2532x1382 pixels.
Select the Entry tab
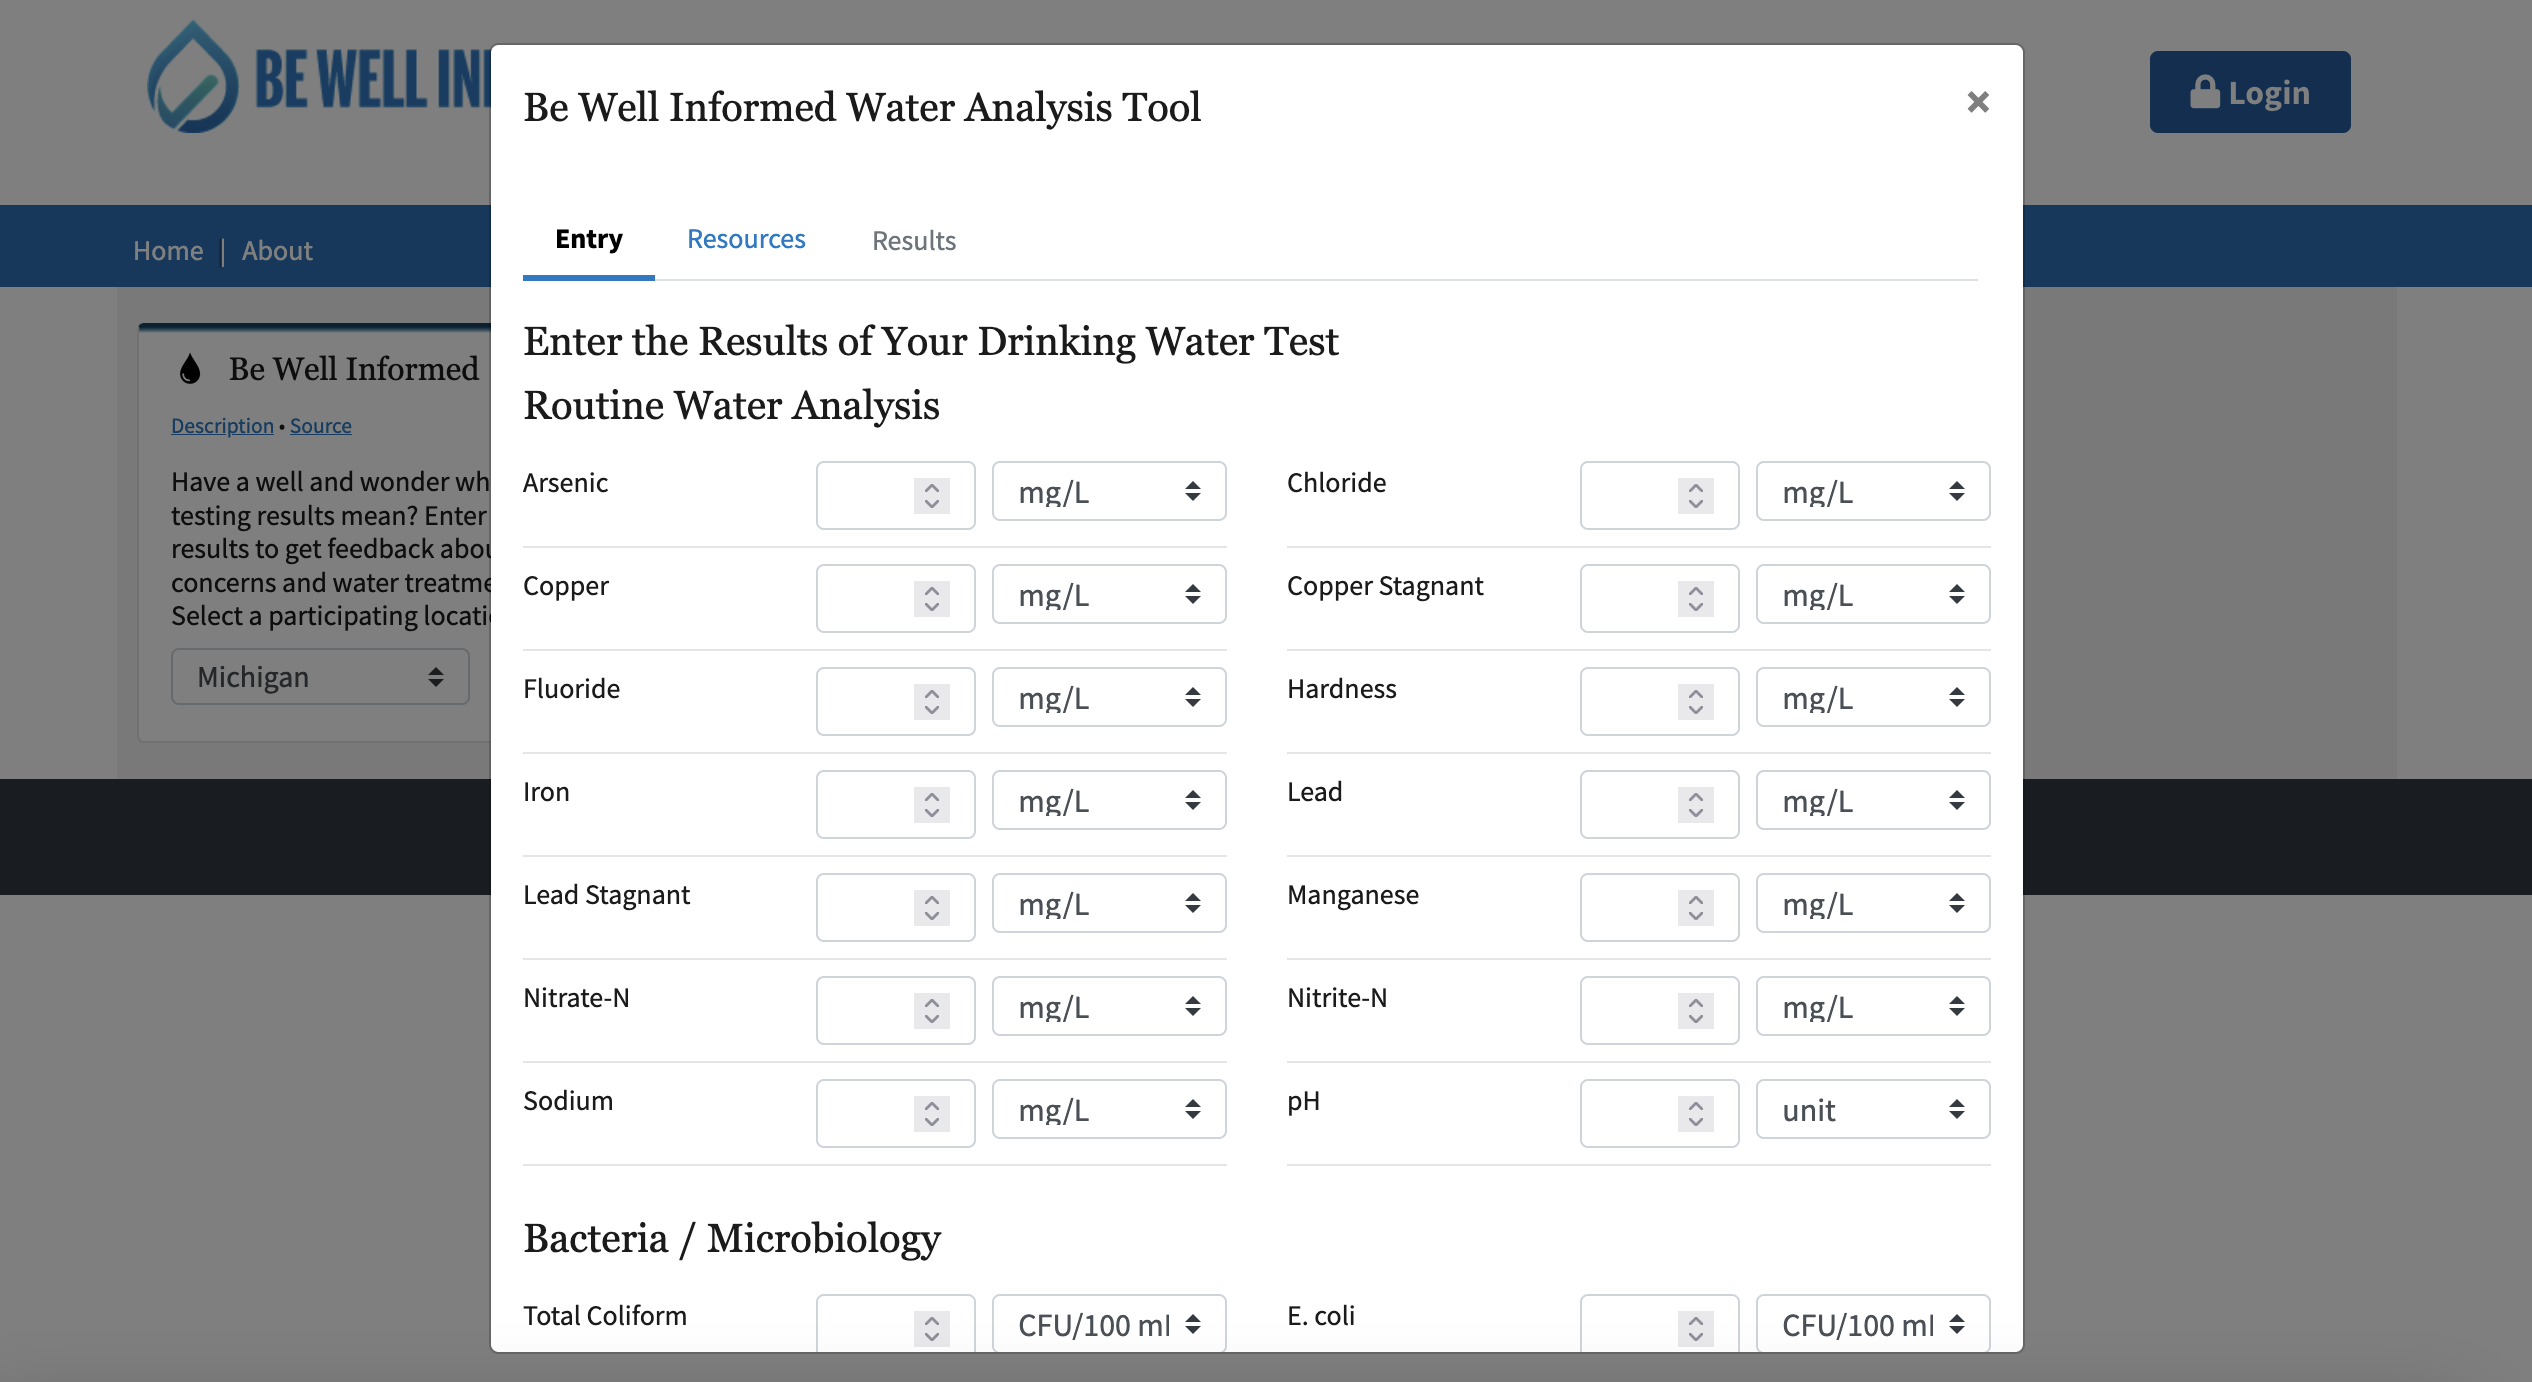pyautogui.click(x=588, y=239)
